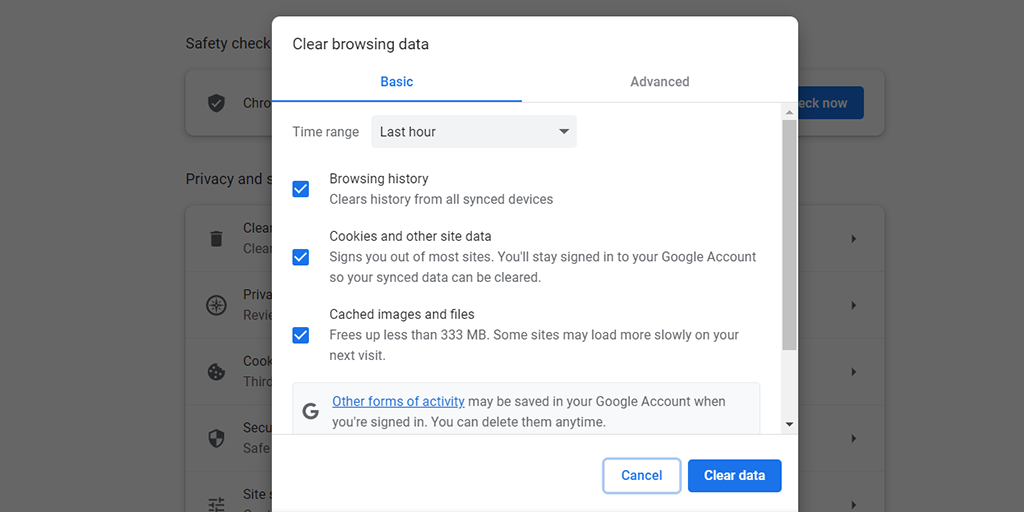Click the Google G logo icon
1024x512 pixels.
coord(311,411)
